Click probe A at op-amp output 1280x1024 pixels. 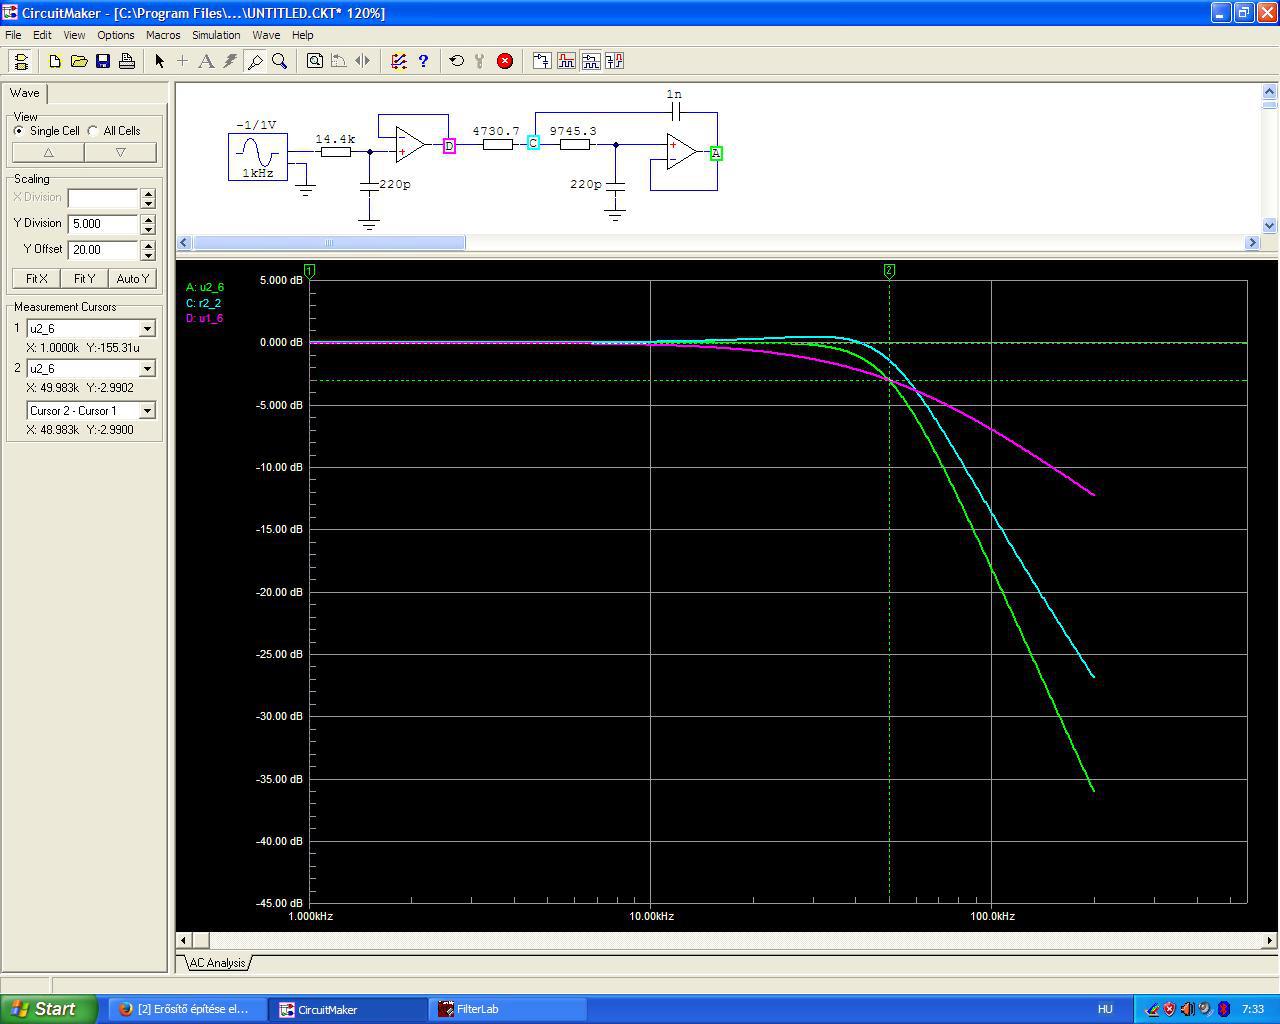tap(716, 153)
